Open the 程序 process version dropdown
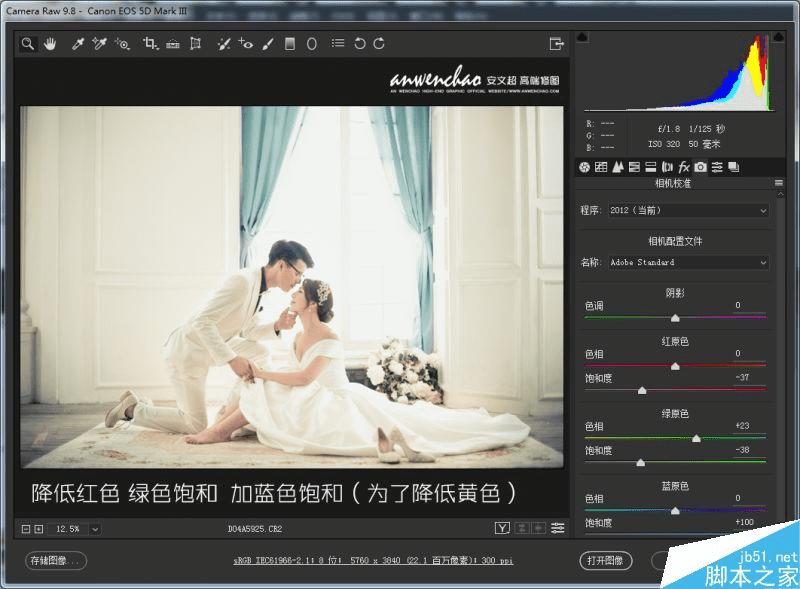The image size is (800, 589). [x=688, y=210]
